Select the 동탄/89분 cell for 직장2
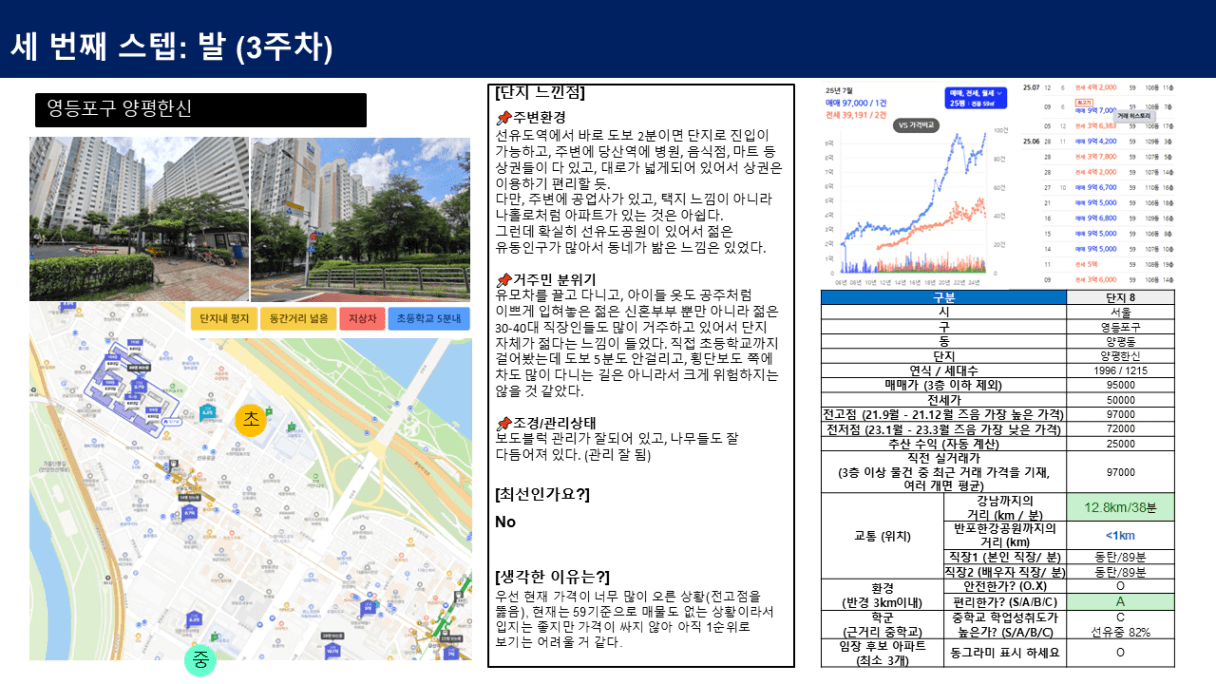1216x684 pixels. coord(1121,572)
